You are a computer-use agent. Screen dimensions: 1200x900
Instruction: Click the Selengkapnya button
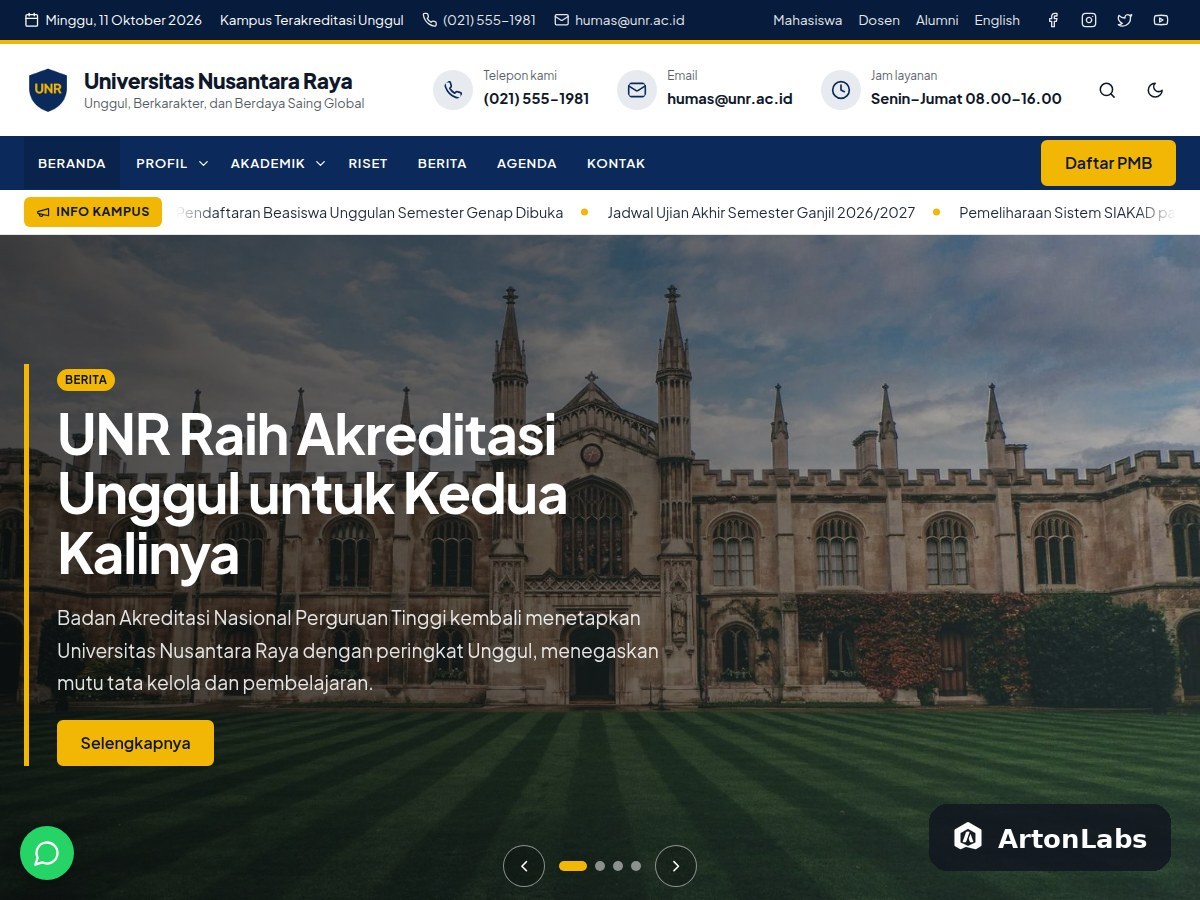(135, 743)
